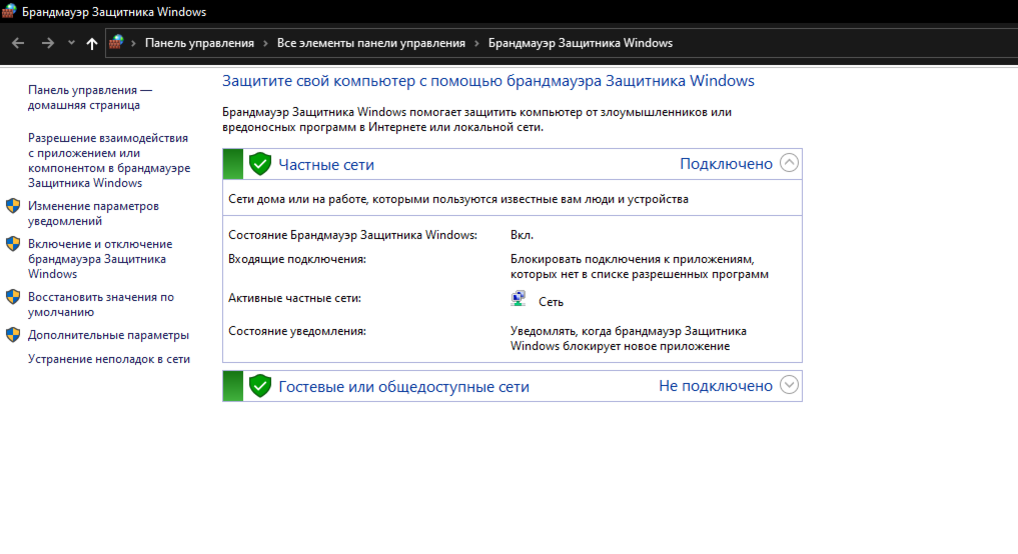Click shield icon beside 'Включение и отключение'
Viewport: 1018px width, 554px height.
coord(13,244)
